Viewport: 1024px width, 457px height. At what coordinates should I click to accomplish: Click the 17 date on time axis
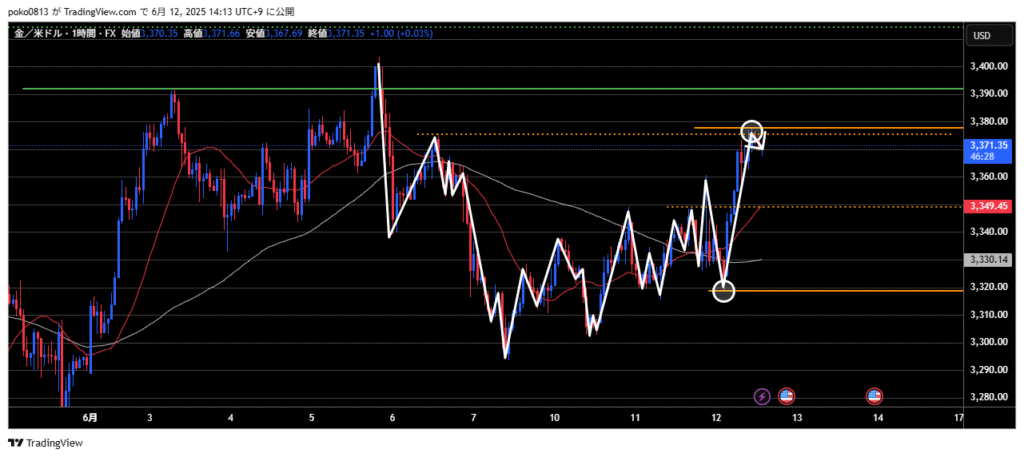click(958, 417)
